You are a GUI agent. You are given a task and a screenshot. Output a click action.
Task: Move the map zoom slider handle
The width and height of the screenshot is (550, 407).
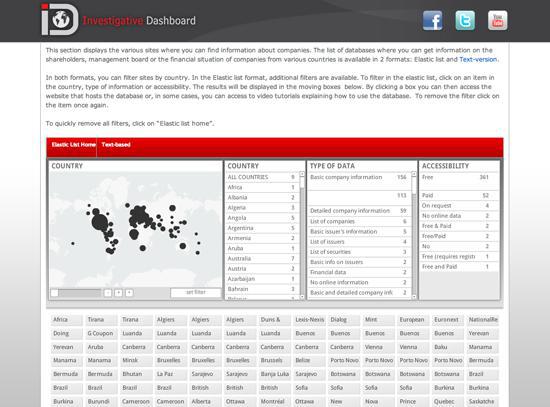pyautogui.click(x=55, y=293)
